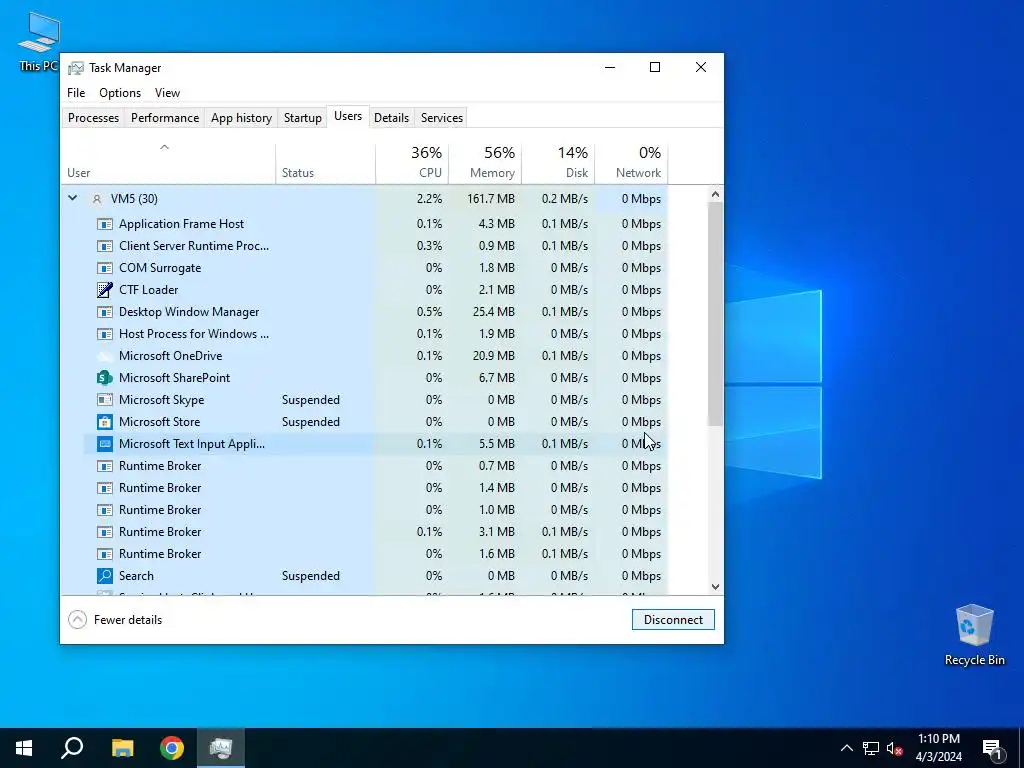1024x768 pixels.
Task: Click the Microsoft Skype process icon
Action: pyautogui.click(x=104, y=400)
